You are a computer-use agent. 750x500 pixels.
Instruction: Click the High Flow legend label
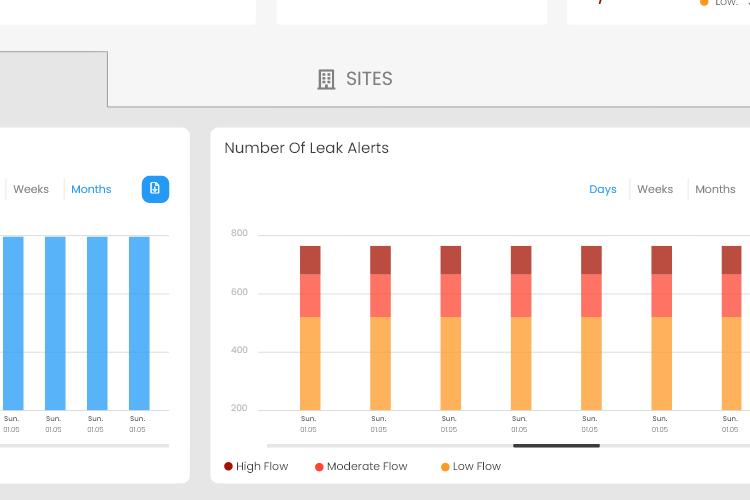pyautogui.click(x=262, y=466)
